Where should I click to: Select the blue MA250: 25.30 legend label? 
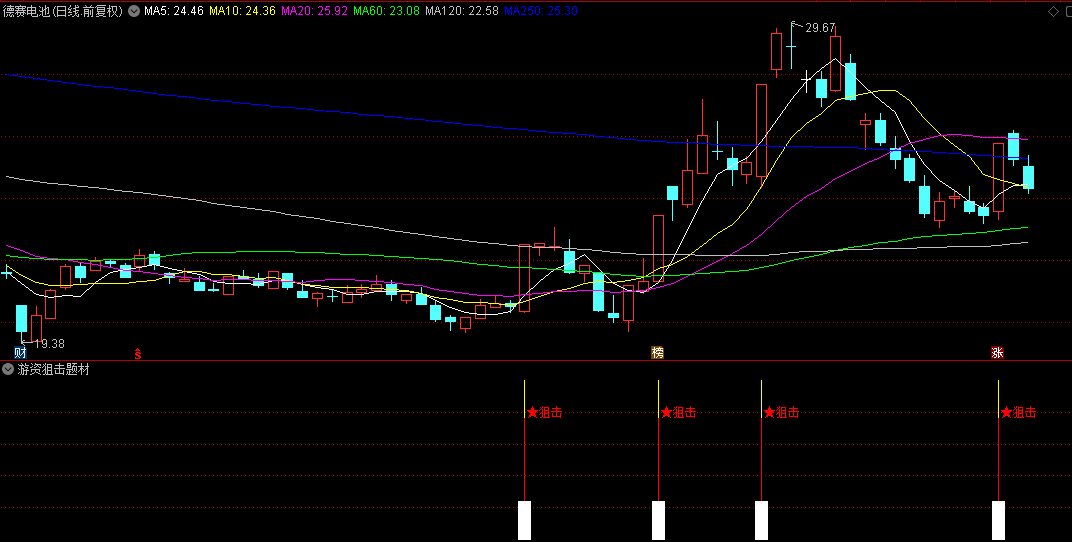pyautogui.click(x=540, y=11)
